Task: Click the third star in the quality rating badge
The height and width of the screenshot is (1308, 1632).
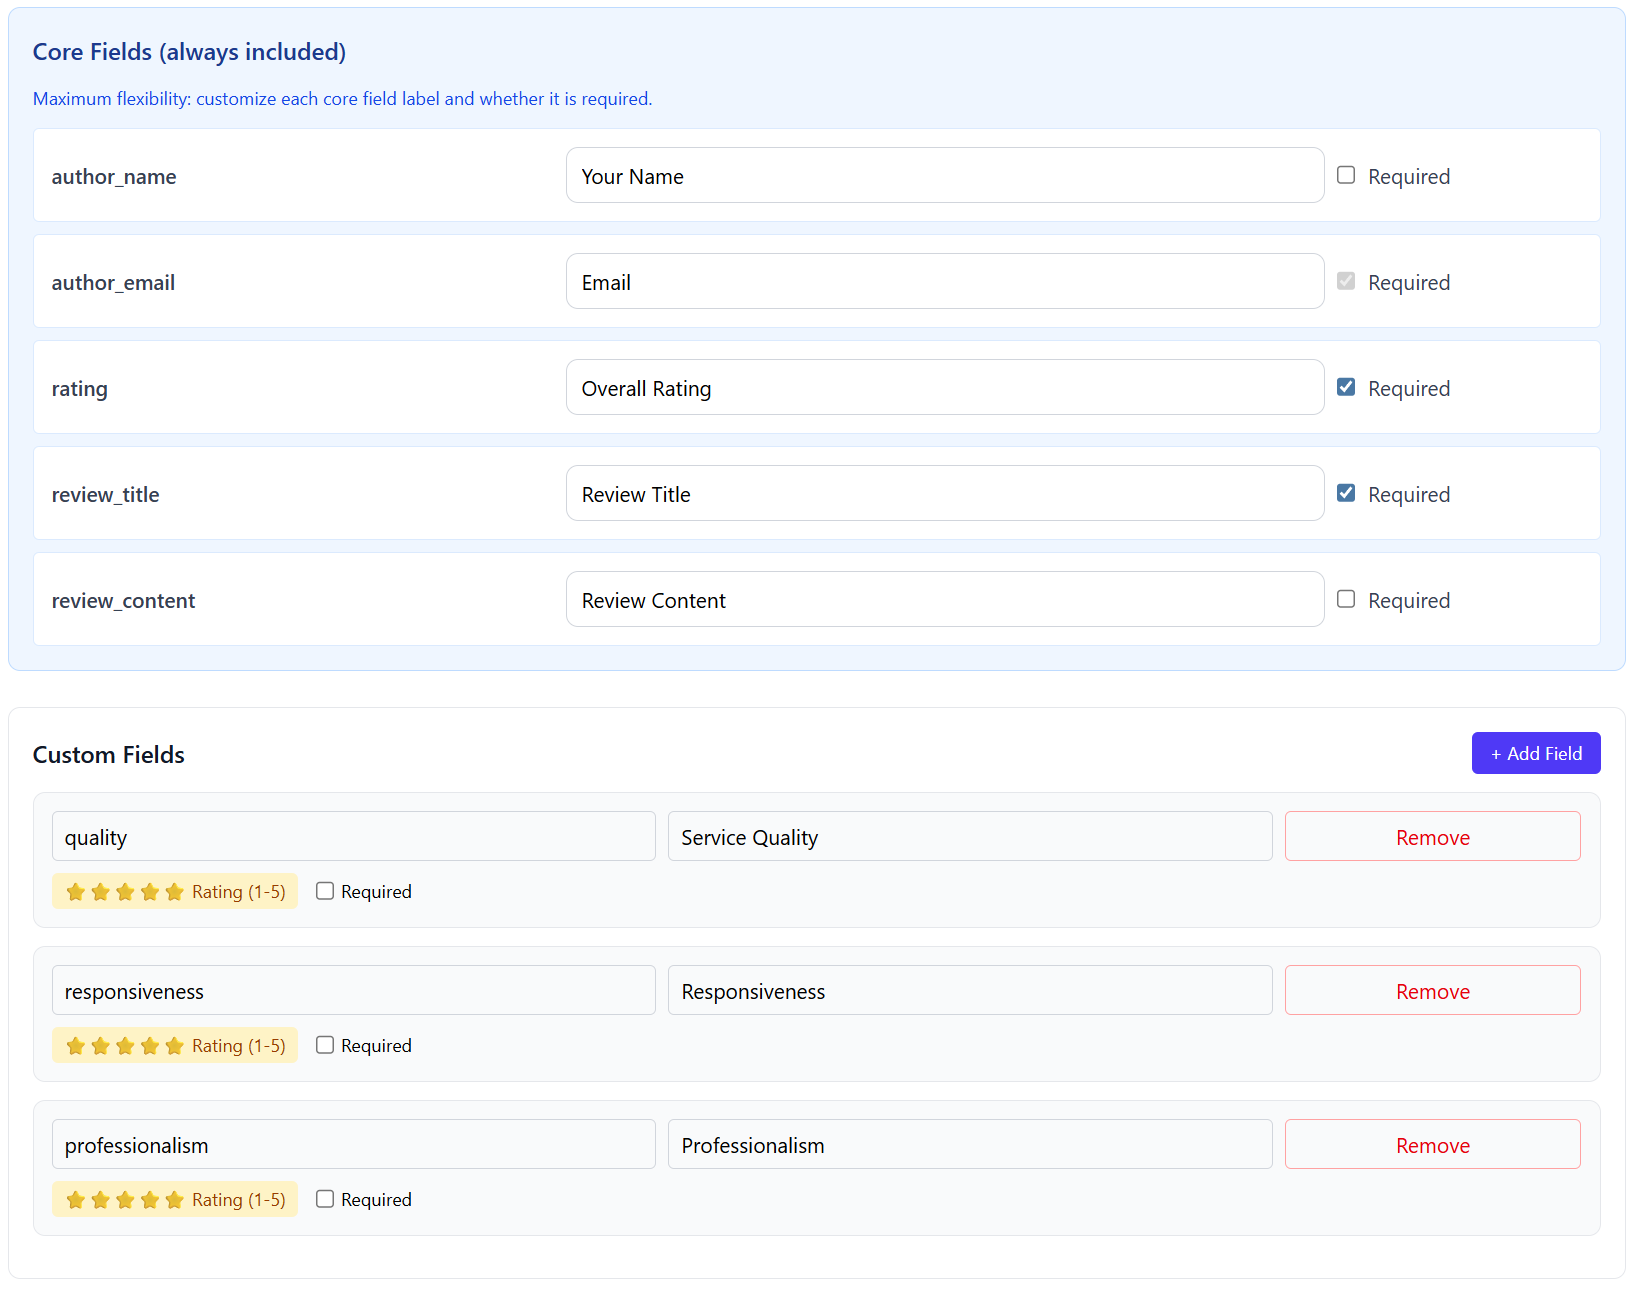Action: [x=126, y=891]
